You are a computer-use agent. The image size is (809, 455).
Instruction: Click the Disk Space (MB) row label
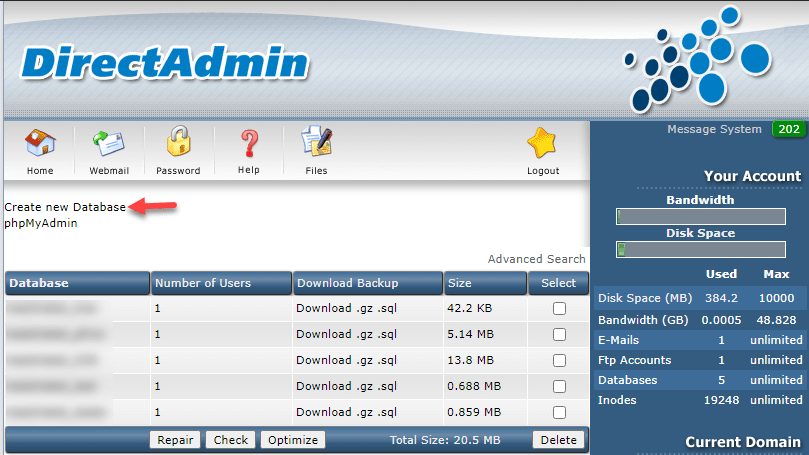pos(645,298)
